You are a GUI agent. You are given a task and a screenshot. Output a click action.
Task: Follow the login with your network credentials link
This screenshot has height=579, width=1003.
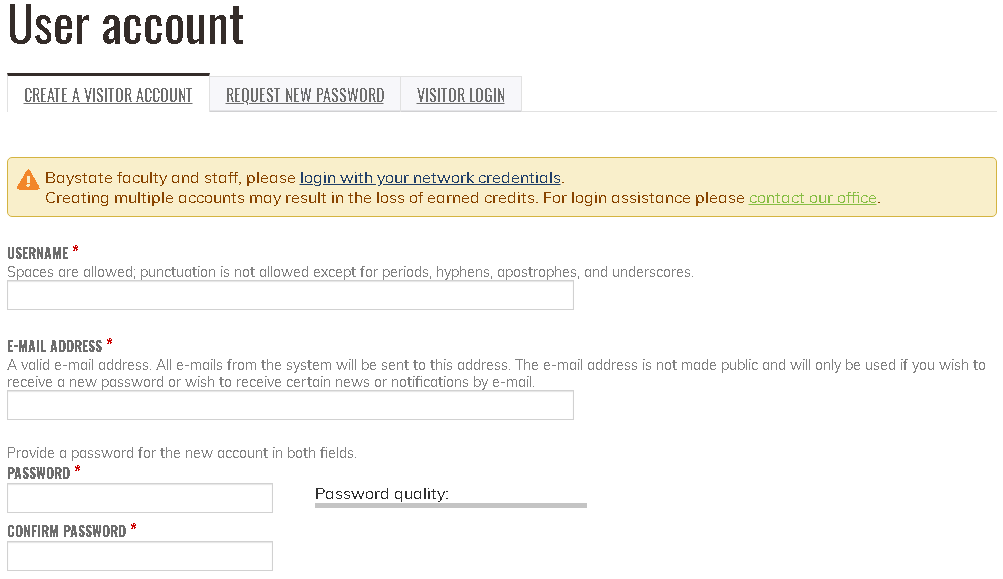[430, 178]
